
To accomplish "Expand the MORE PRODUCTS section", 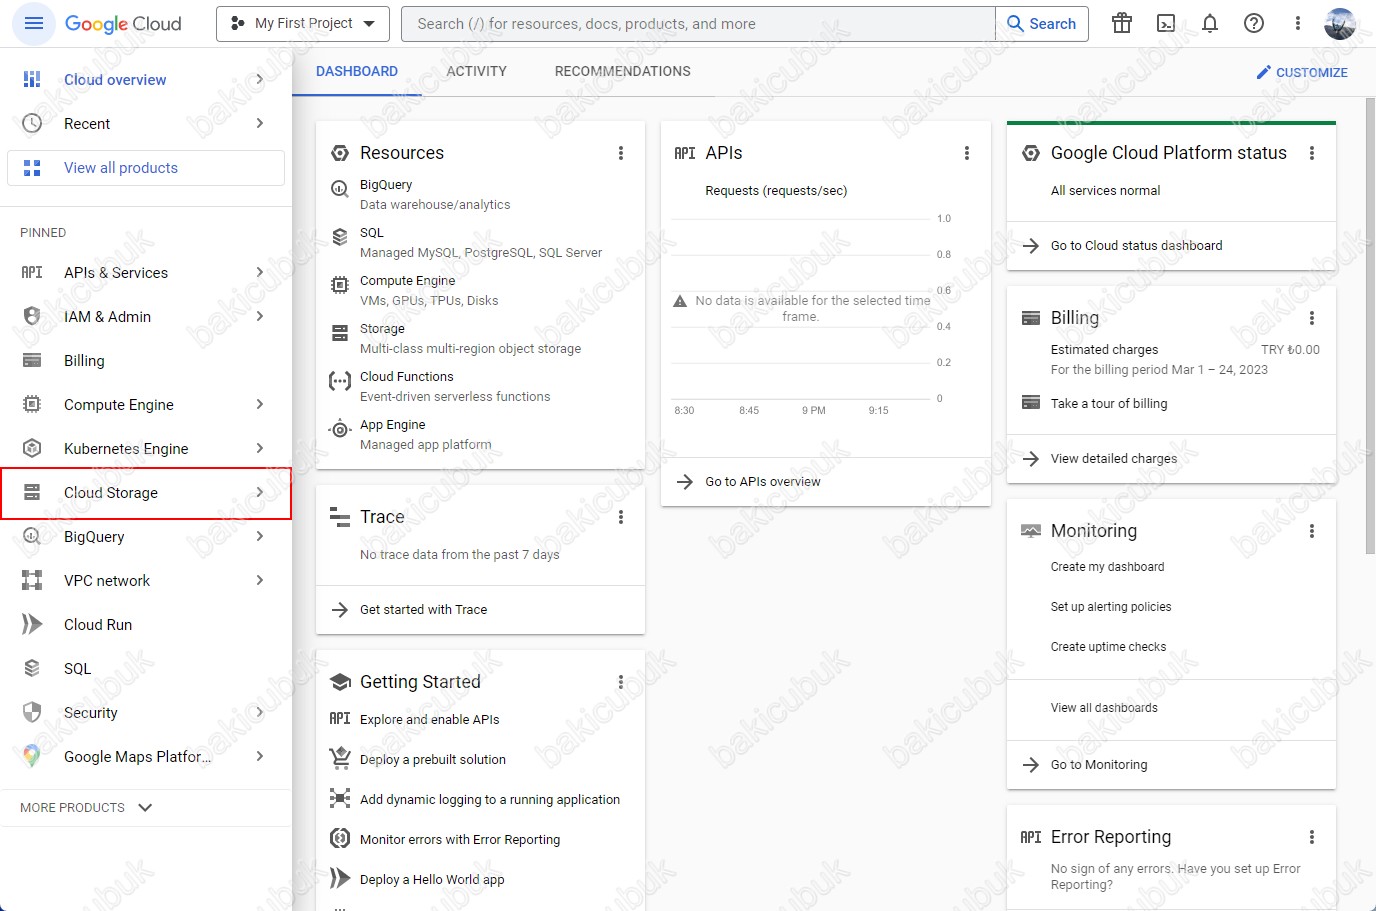I will tap(86, 807).
